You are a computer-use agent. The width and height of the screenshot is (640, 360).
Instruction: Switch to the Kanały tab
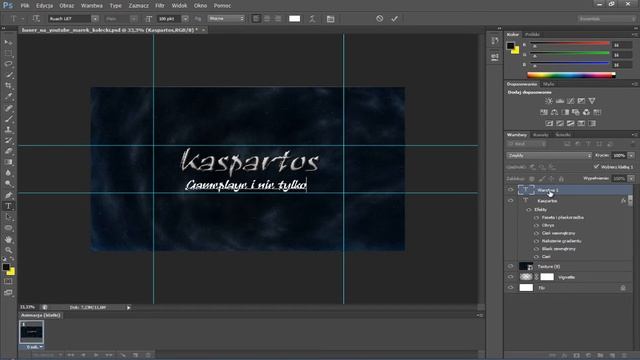click(x=540, y=135)
